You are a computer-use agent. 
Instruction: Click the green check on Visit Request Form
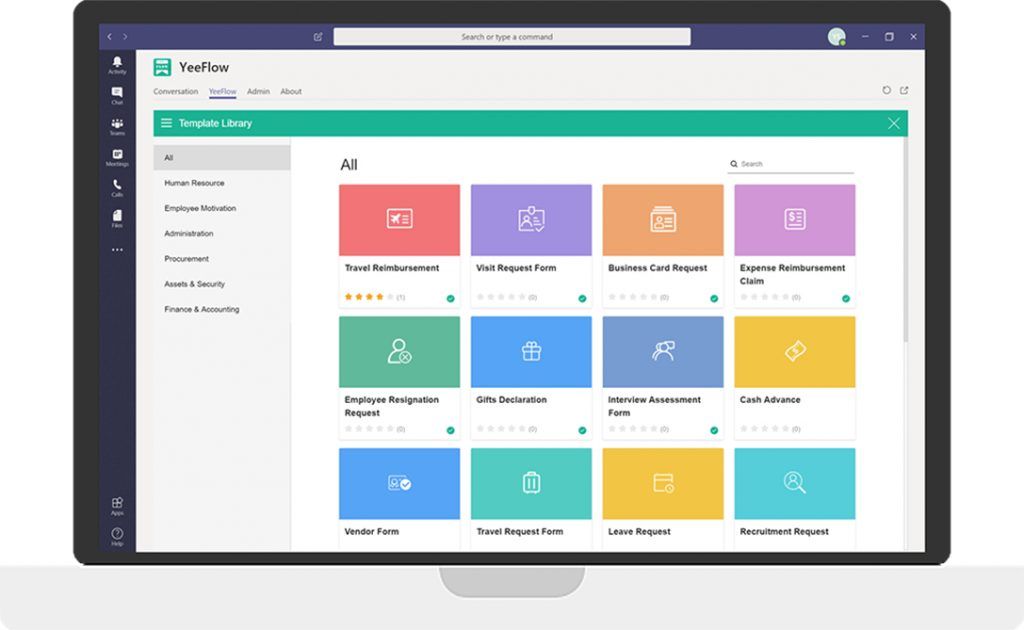tap(582, 298)
